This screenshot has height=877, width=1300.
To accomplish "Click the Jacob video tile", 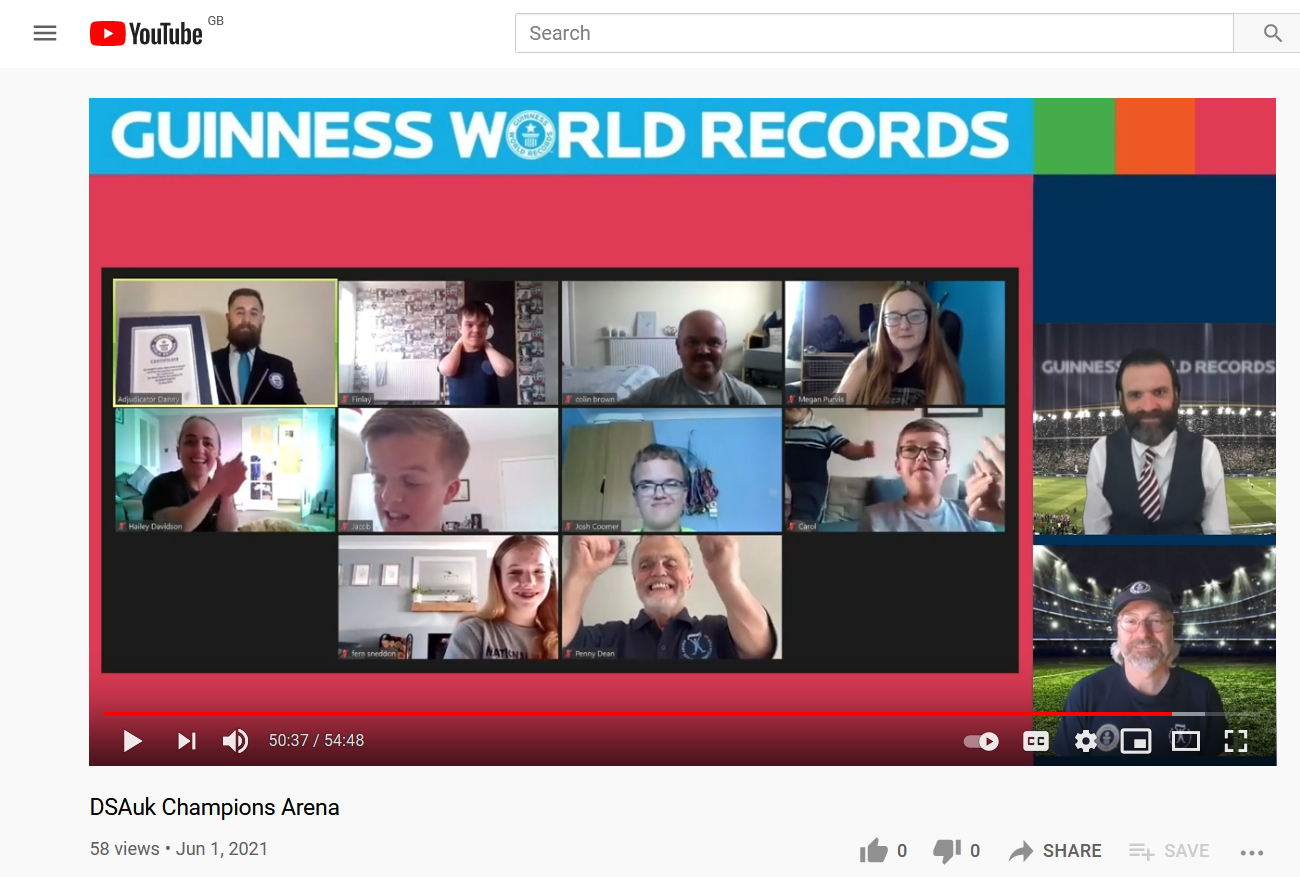I will pos(448,470).
